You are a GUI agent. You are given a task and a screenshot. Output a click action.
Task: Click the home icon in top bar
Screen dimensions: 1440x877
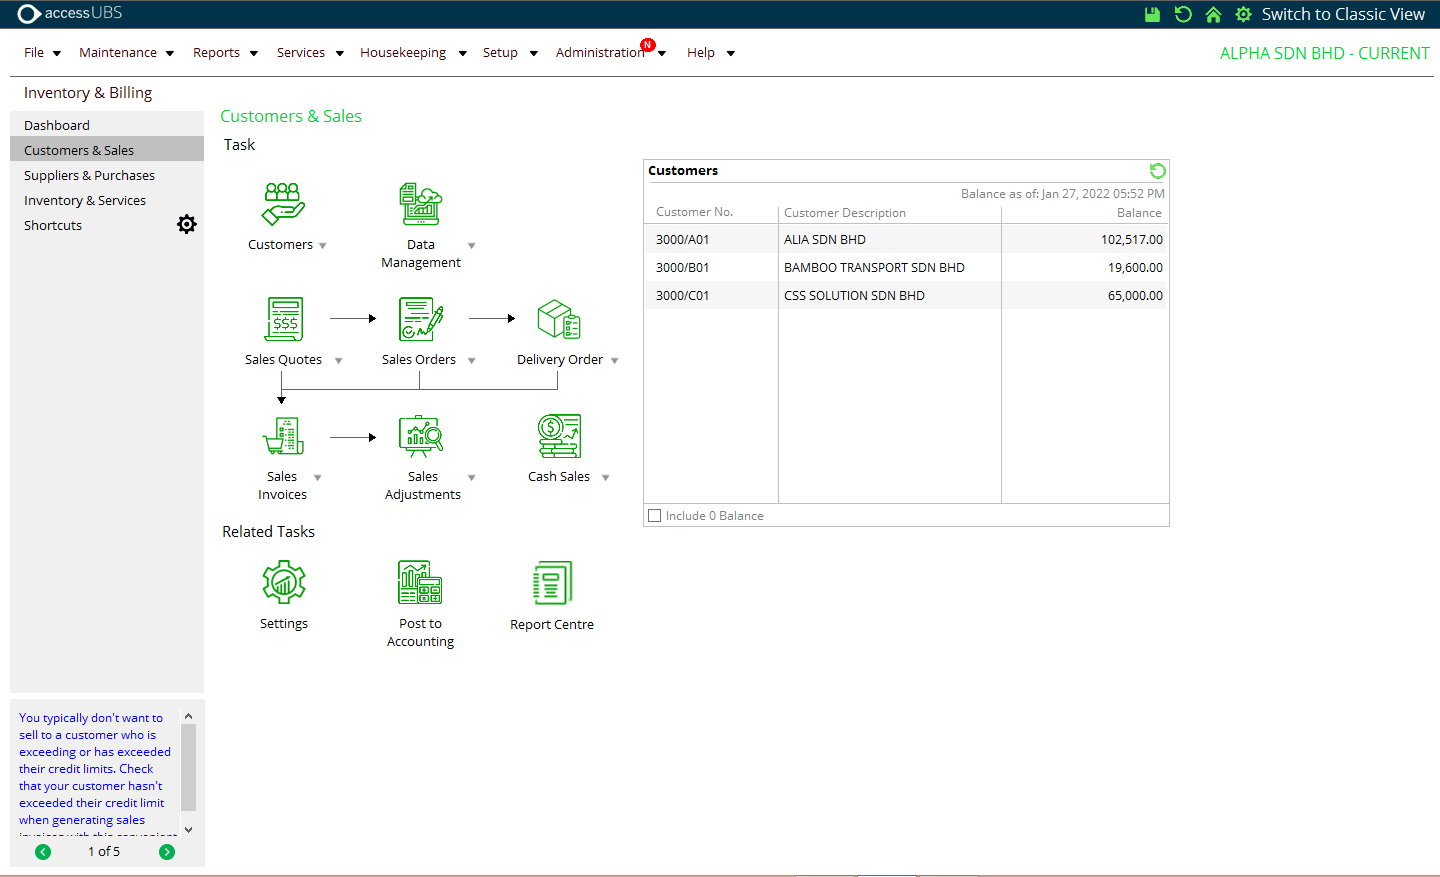pos(1213,14)
